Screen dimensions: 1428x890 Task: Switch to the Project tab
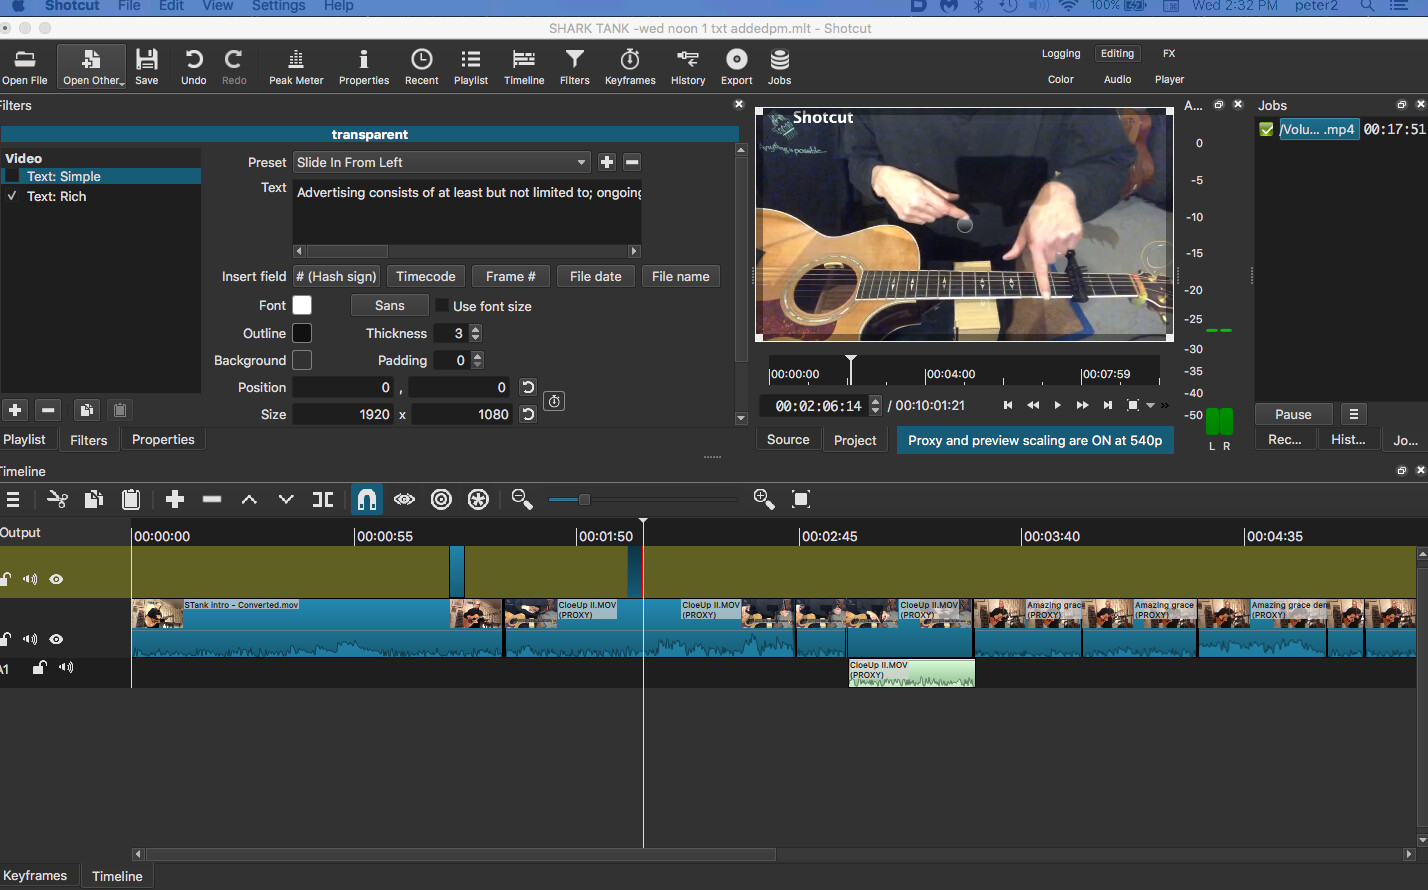coord(855,440)
